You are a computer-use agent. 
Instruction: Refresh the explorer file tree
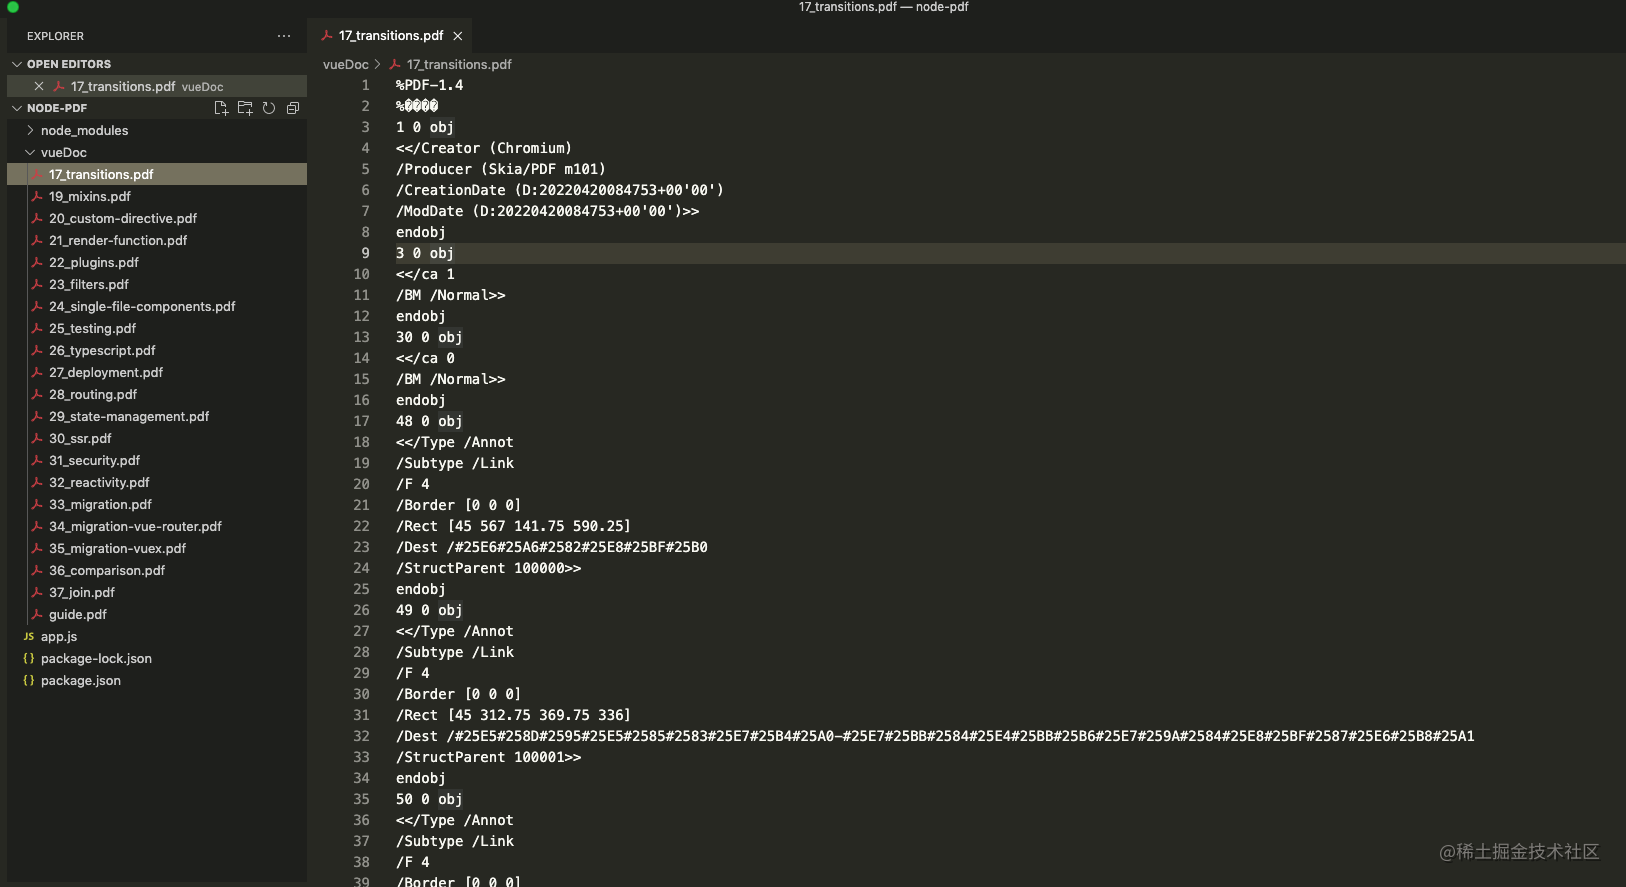269,108
